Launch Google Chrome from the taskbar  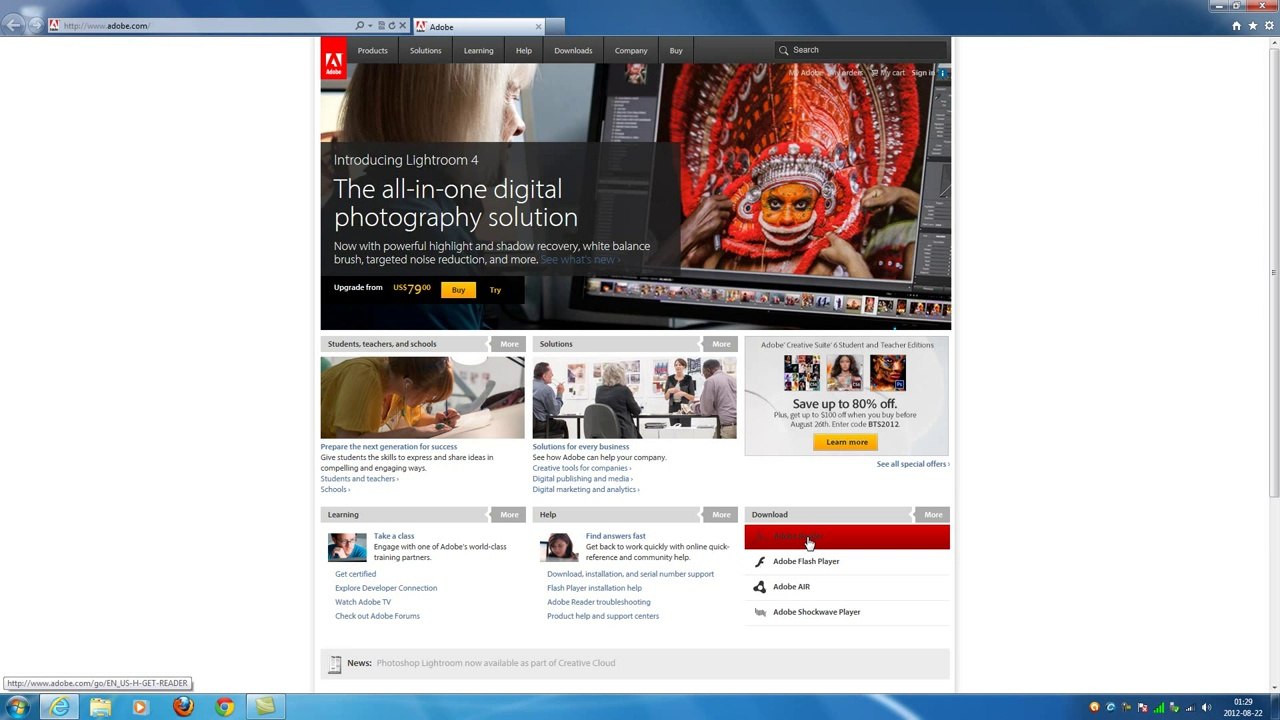click(224, 707)
